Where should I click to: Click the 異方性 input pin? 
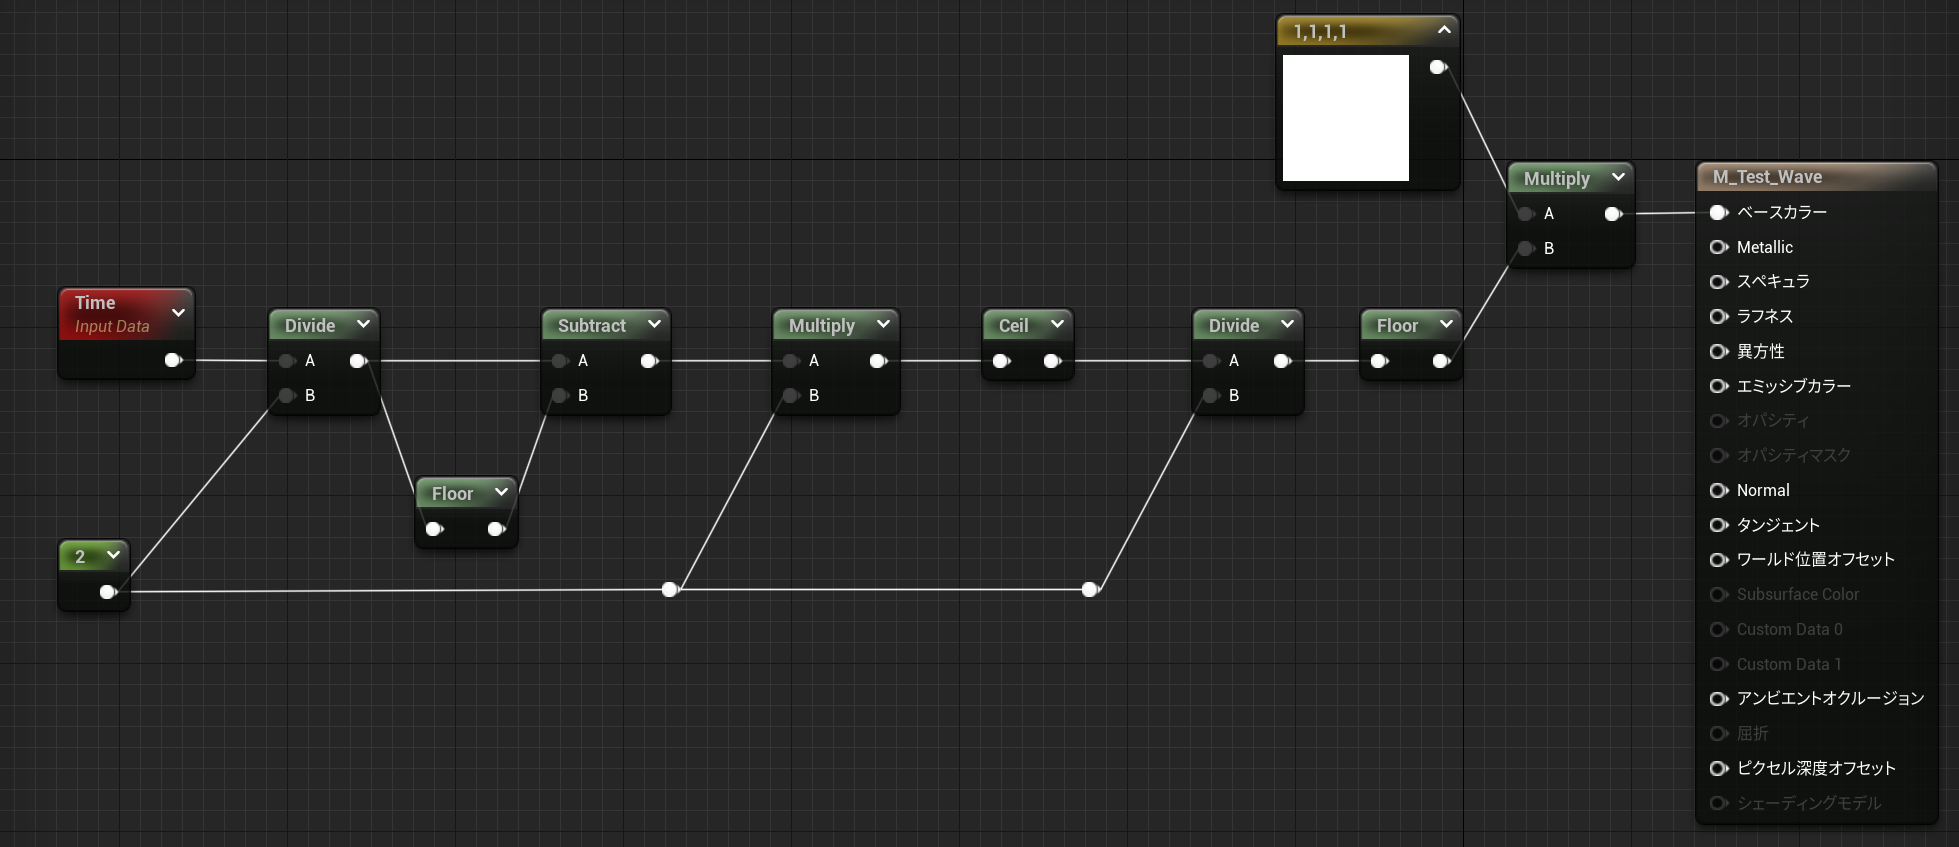point(1719,352)
